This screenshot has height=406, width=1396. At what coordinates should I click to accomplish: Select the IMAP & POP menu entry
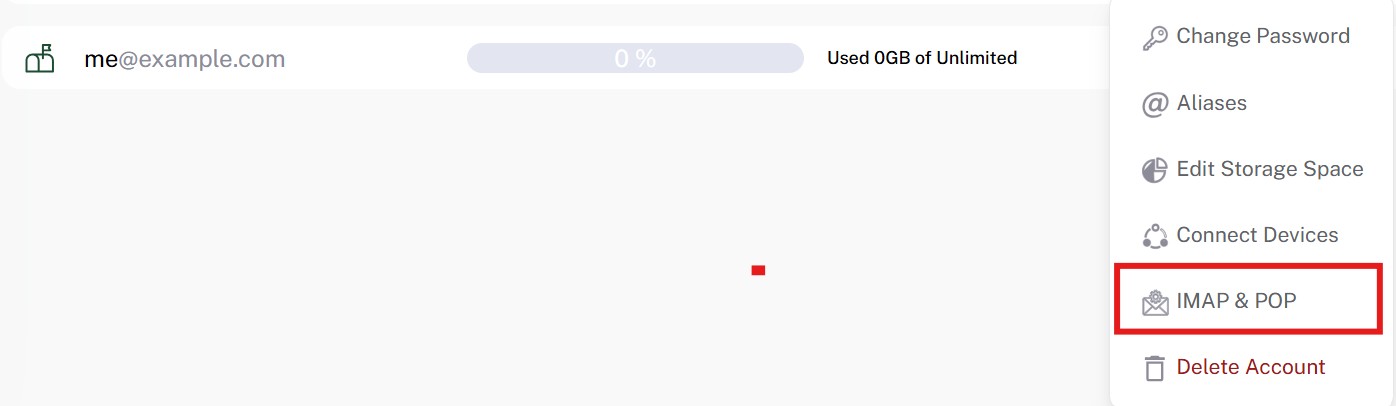pos(1236,301)
